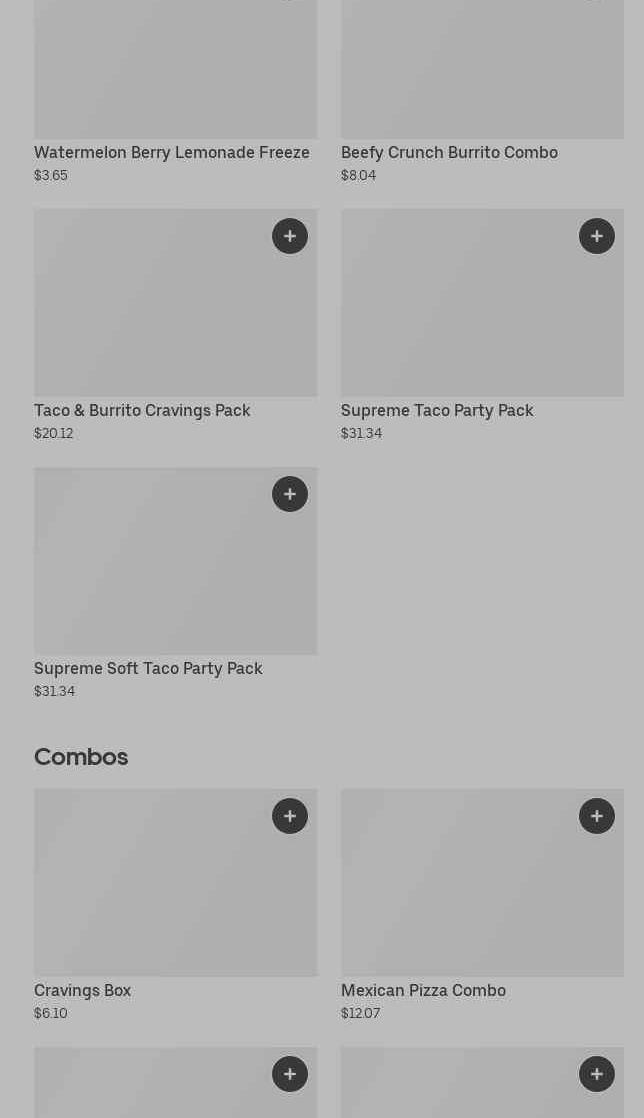
Task: Click plus button on bottom-left item card
Action: point(290,1074)
